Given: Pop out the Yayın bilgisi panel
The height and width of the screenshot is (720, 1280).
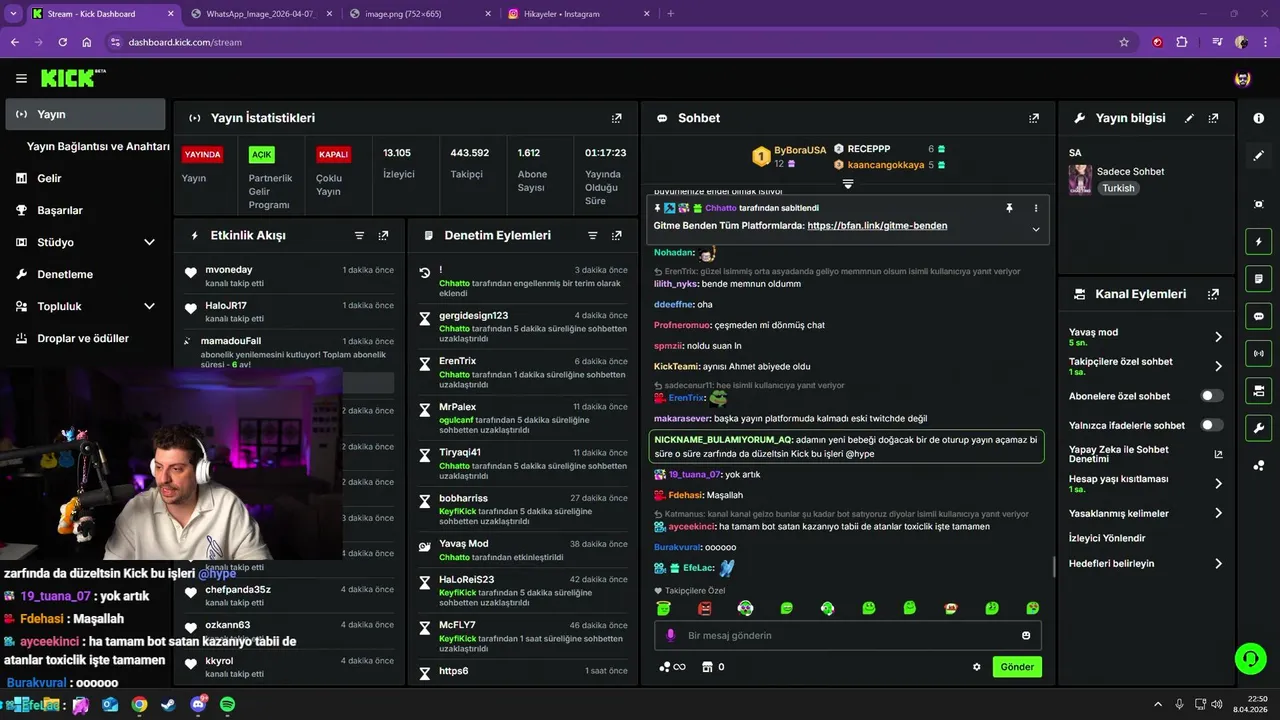Looking at the screenshot, I should [x=1213, y=118].
